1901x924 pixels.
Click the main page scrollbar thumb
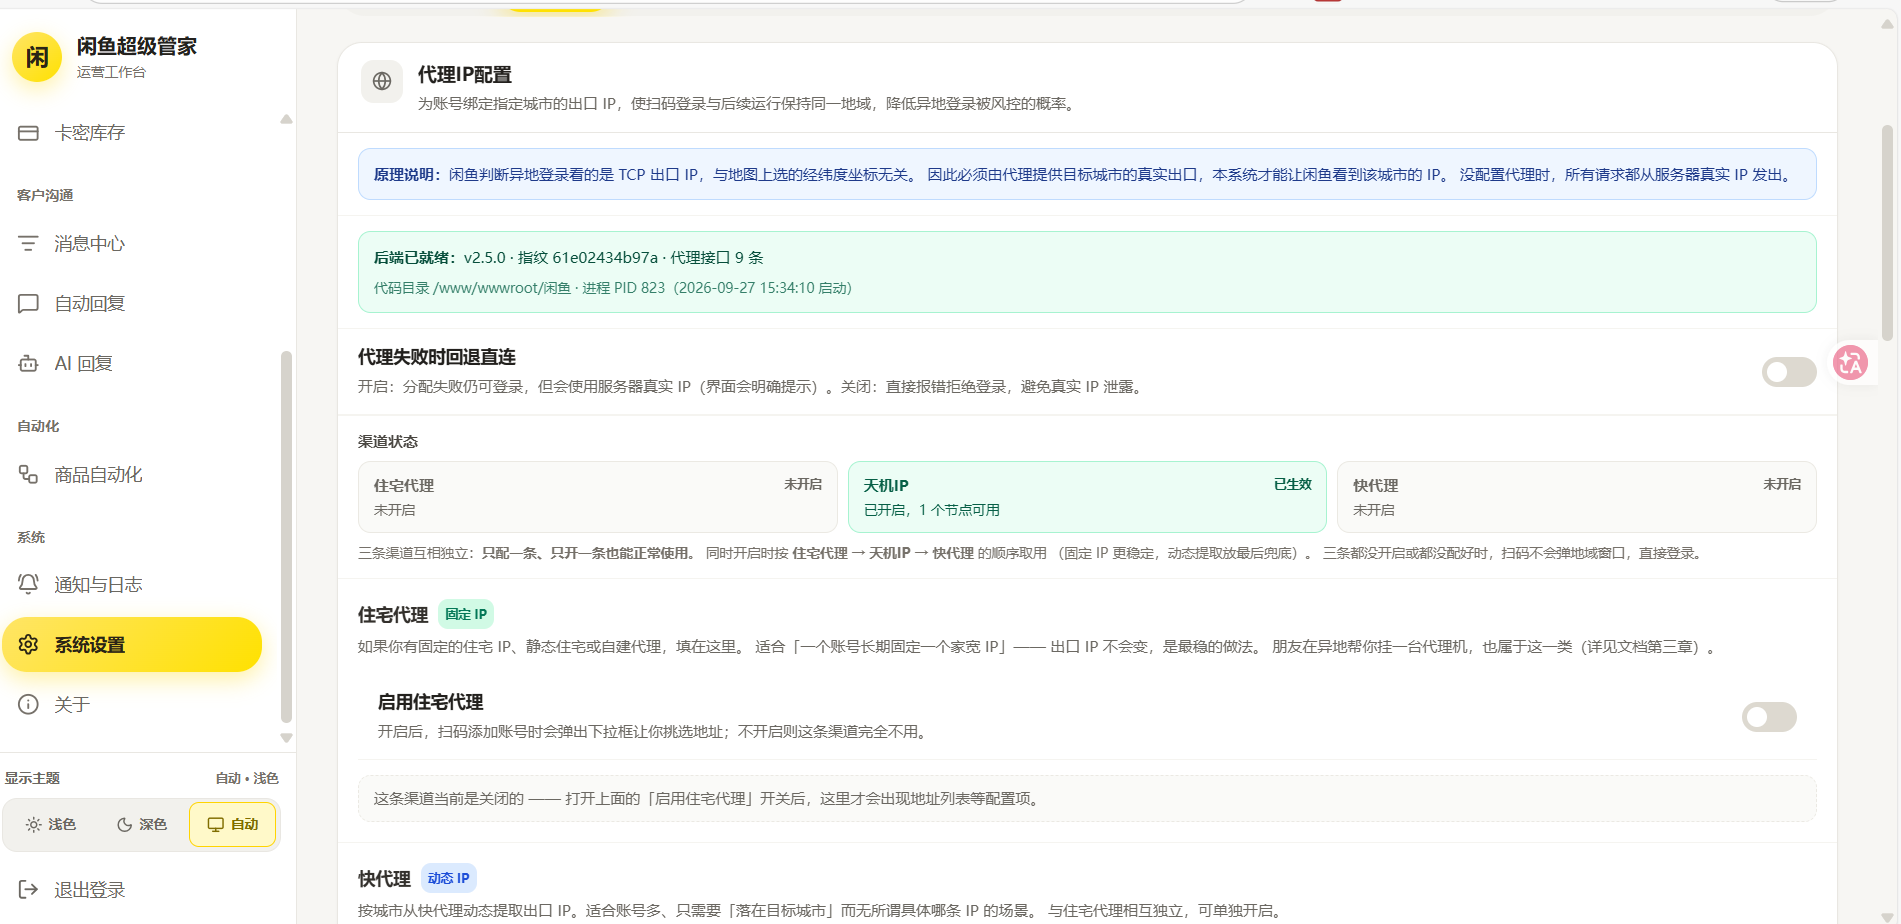point(1887,232)
